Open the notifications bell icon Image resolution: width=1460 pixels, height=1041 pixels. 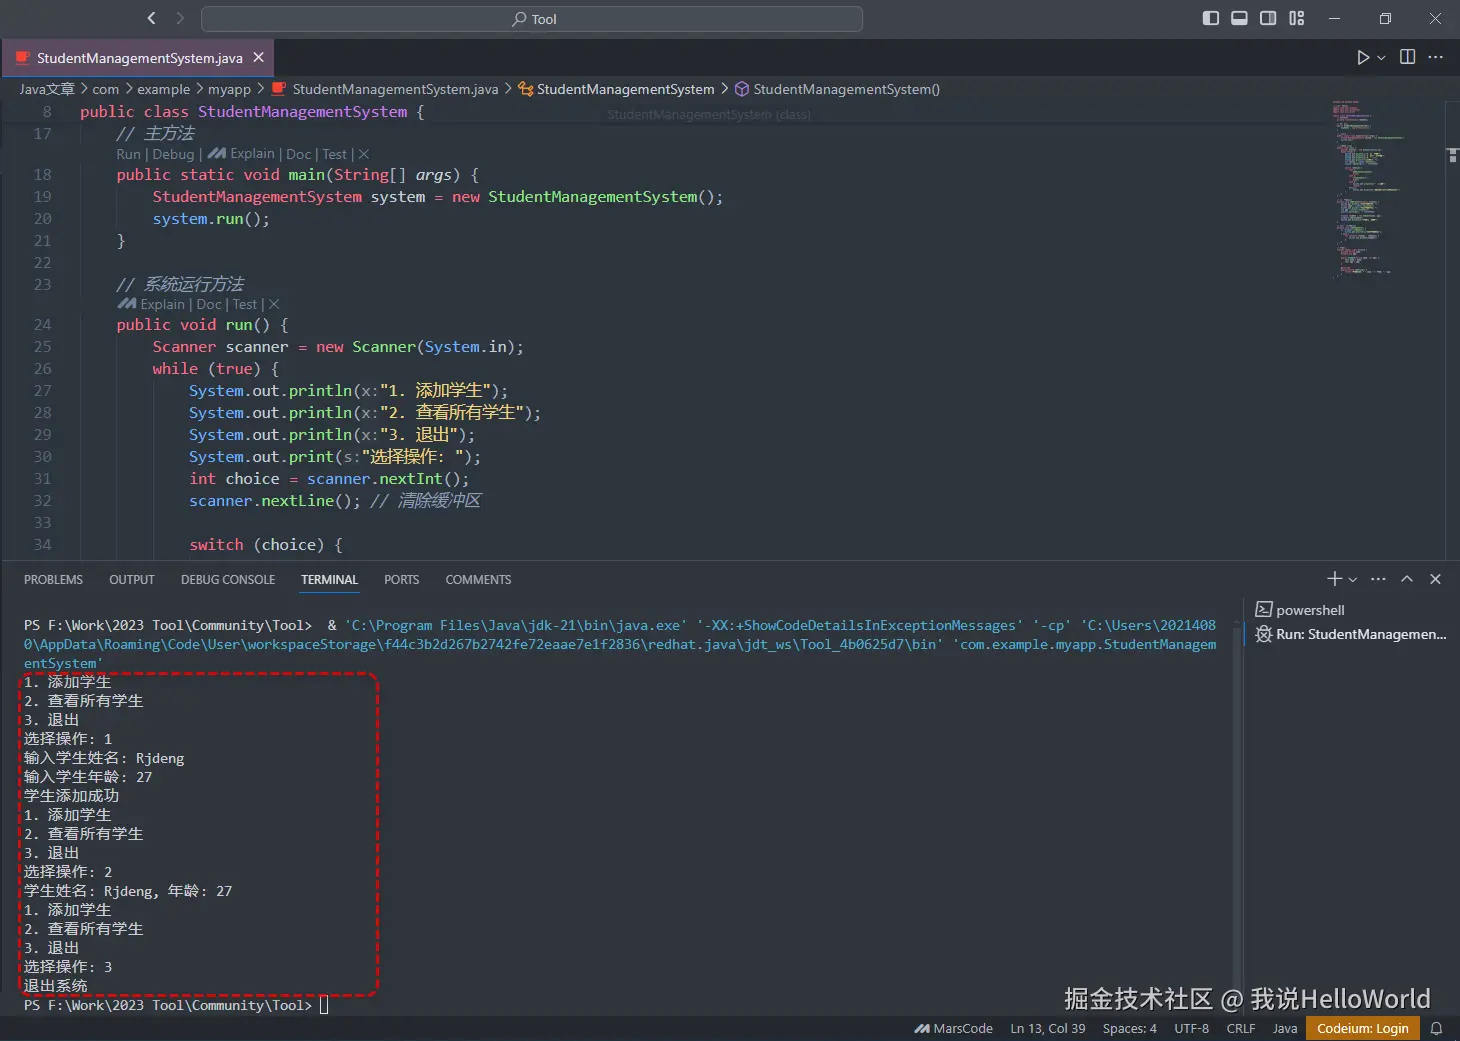click(x=1437, y=1029)
